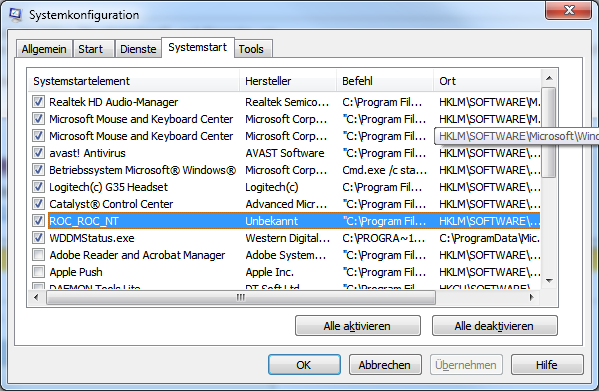Click the Logitech(c) manufacturer cell
599x391 pixels.
(x=271, y=187)
